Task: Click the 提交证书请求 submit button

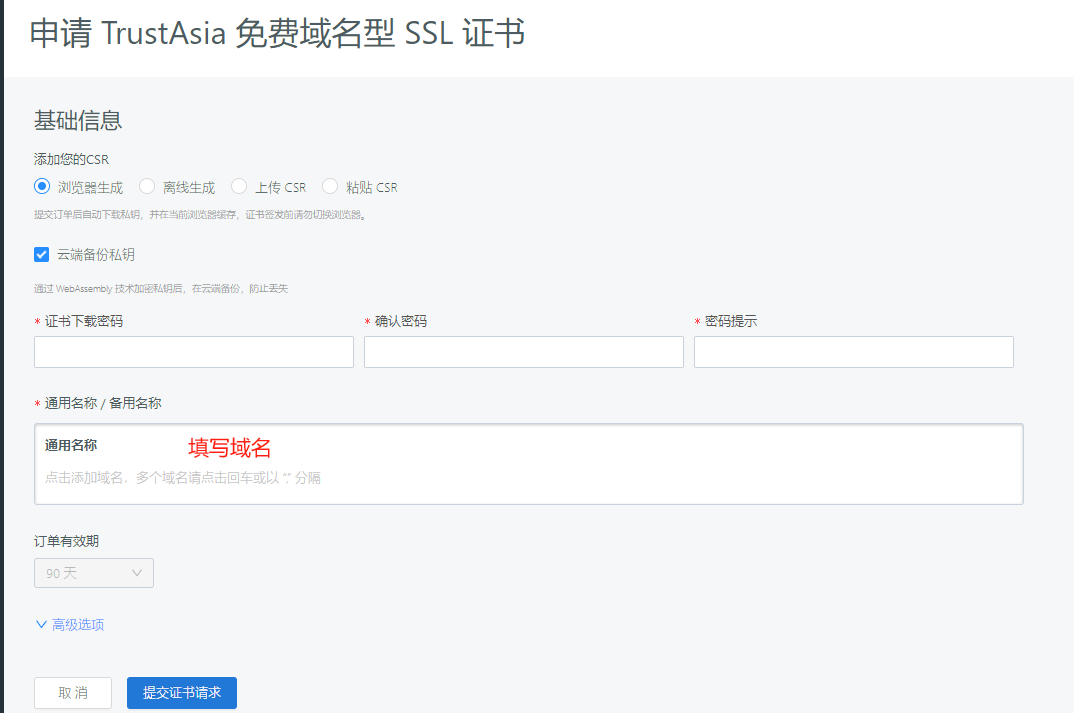Action: (x=181, y=692)
